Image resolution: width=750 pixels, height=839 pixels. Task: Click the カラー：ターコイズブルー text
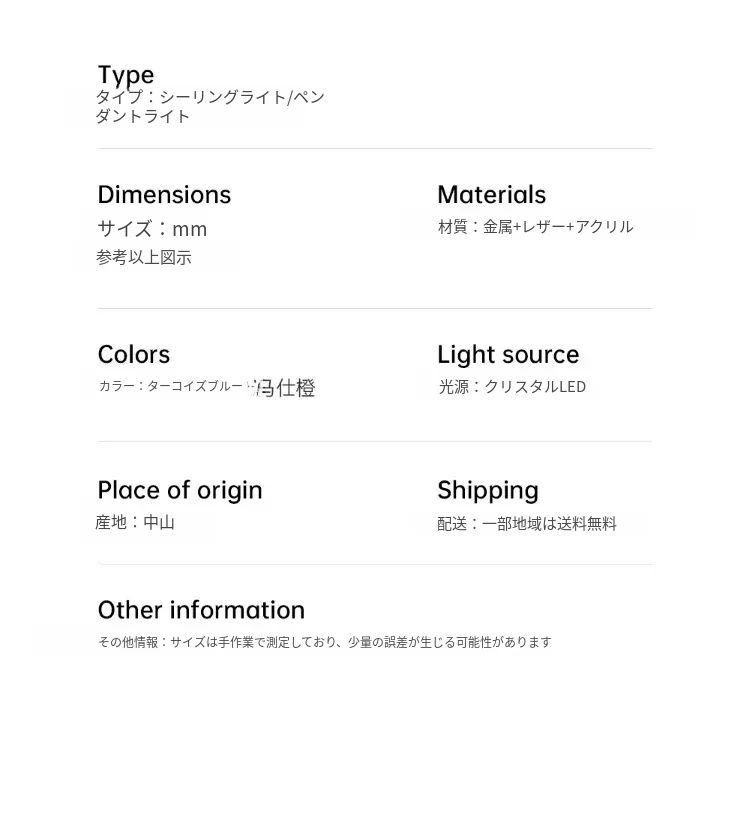(x=171, y=386)
